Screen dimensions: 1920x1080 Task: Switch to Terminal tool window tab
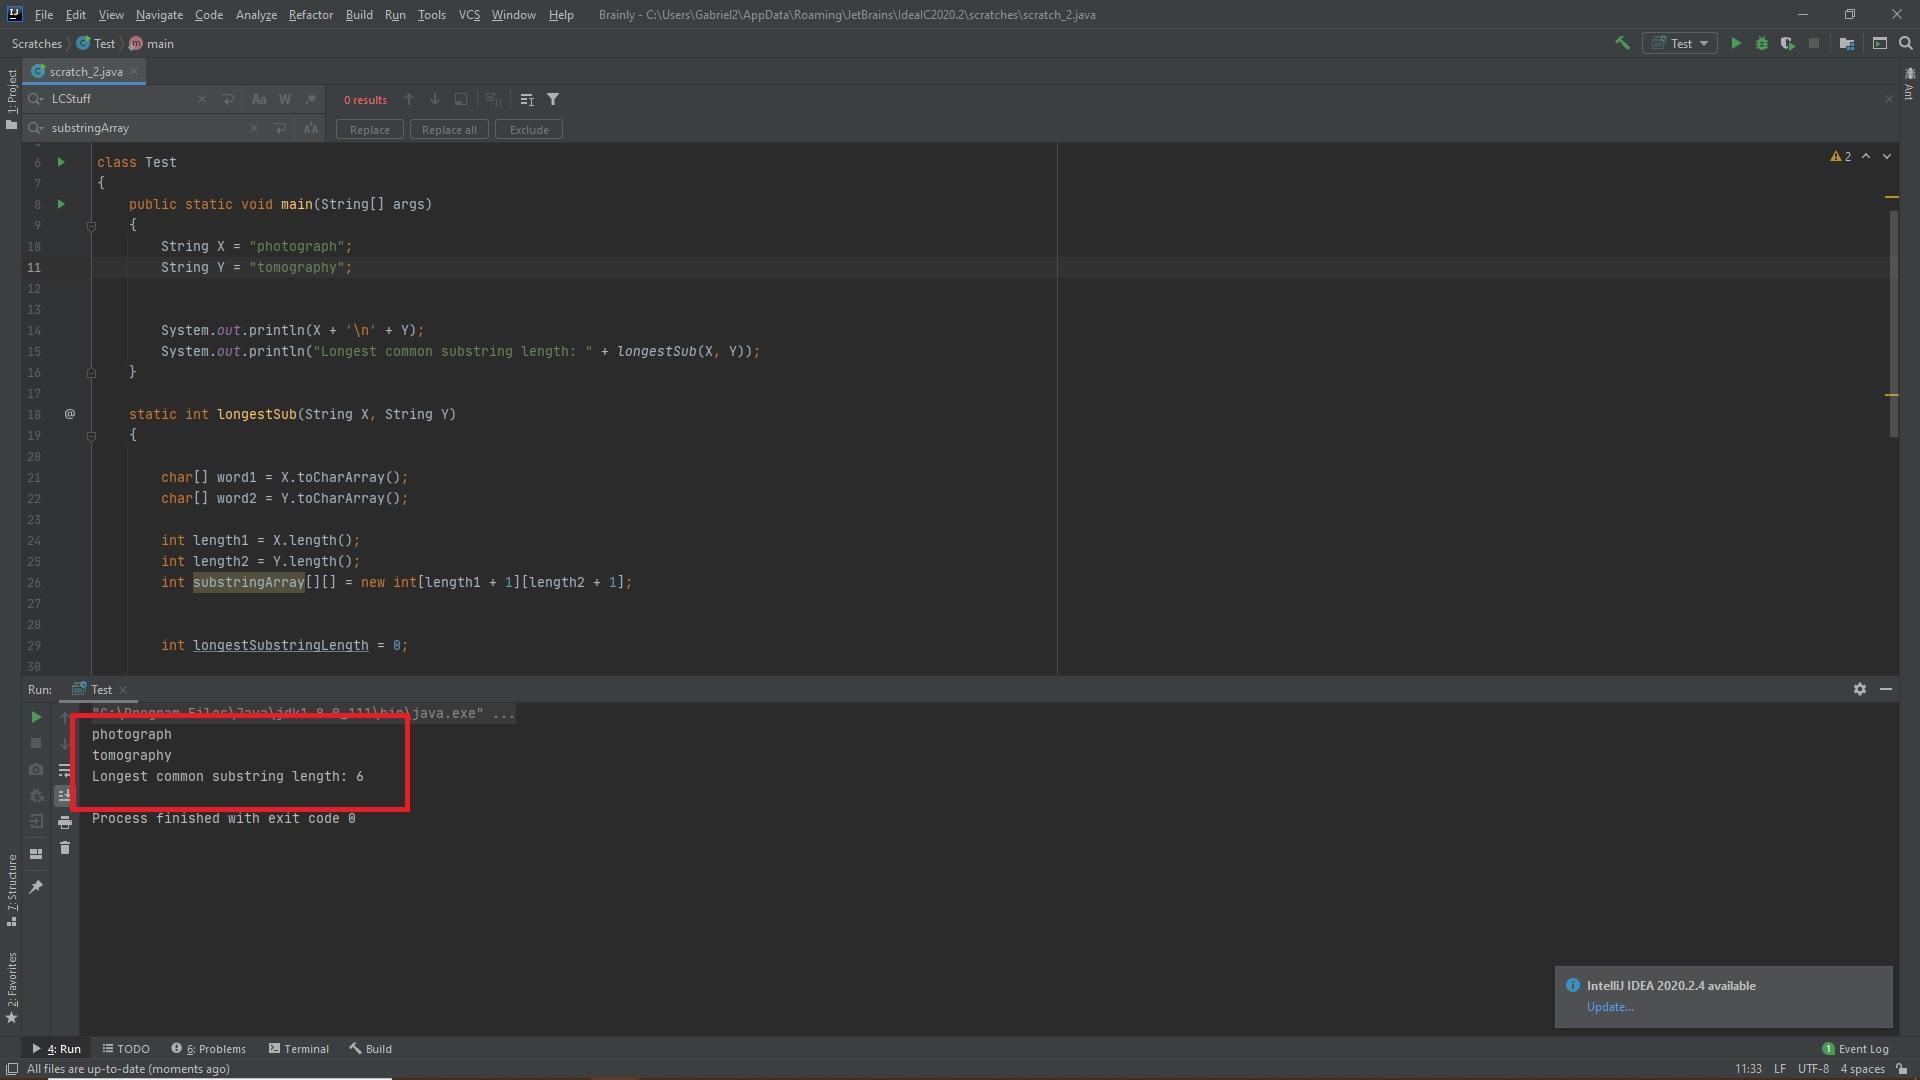[298, 1049]
